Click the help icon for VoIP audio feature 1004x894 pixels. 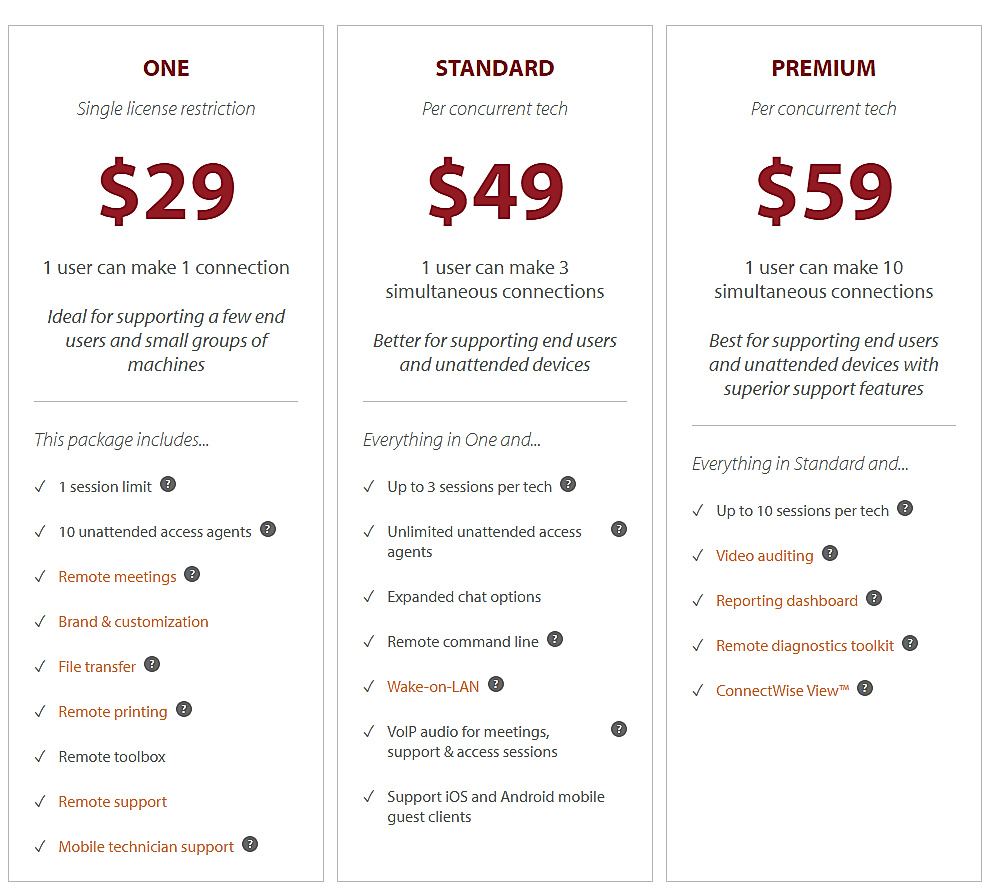click(x=619, y=728)
